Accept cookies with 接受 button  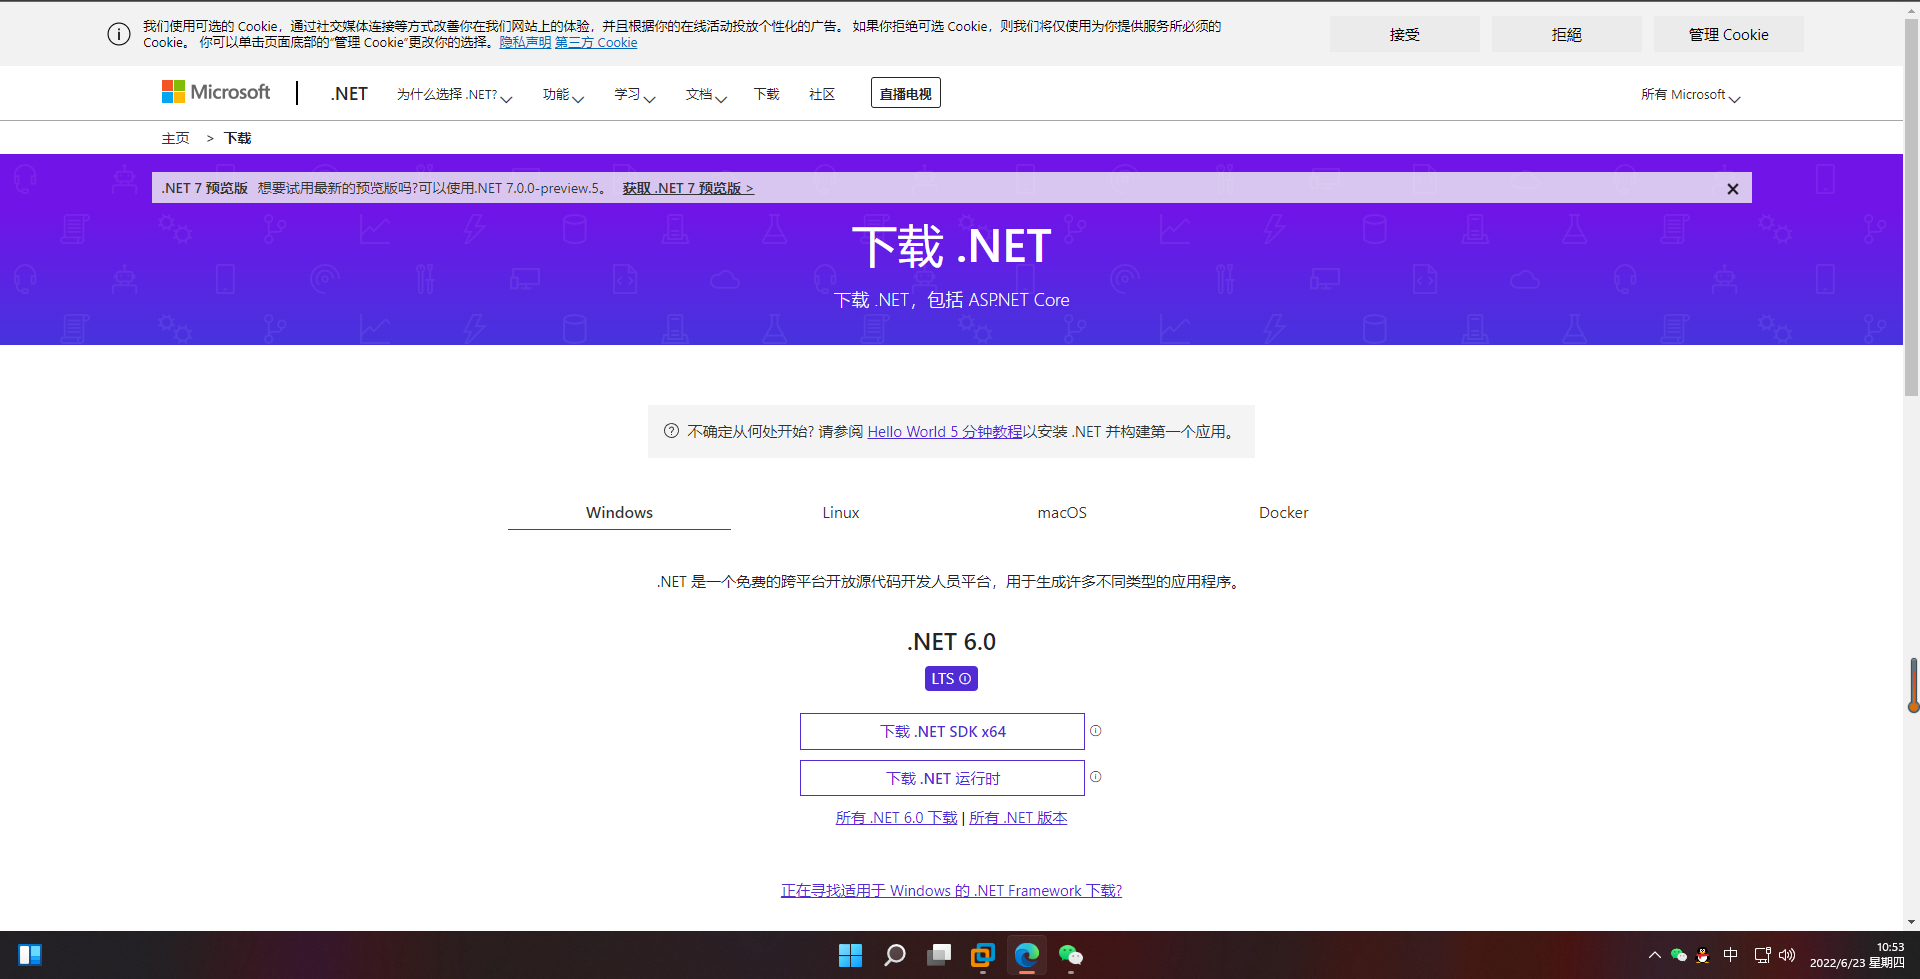1405,34
